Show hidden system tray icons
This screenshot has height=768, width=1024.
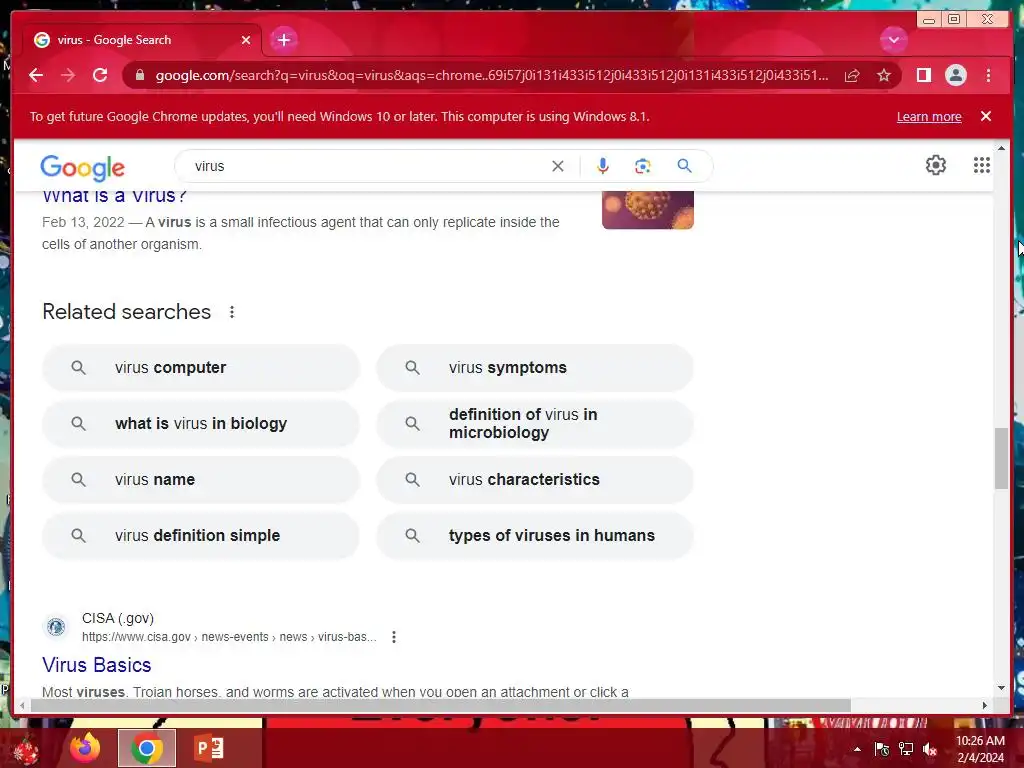pyautogui.click(x=857, y=749)
